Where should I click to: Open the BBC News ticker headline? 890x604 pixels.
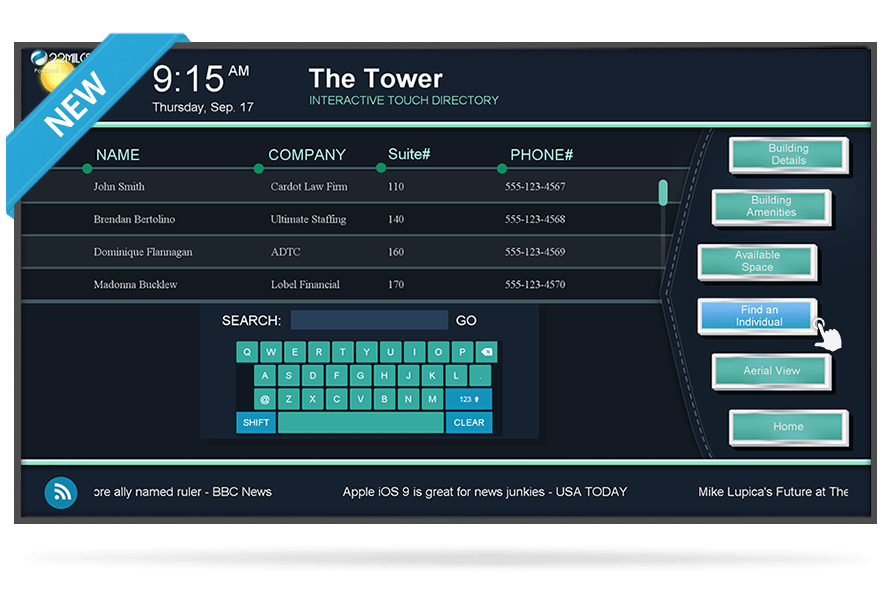tap(183, 492)
